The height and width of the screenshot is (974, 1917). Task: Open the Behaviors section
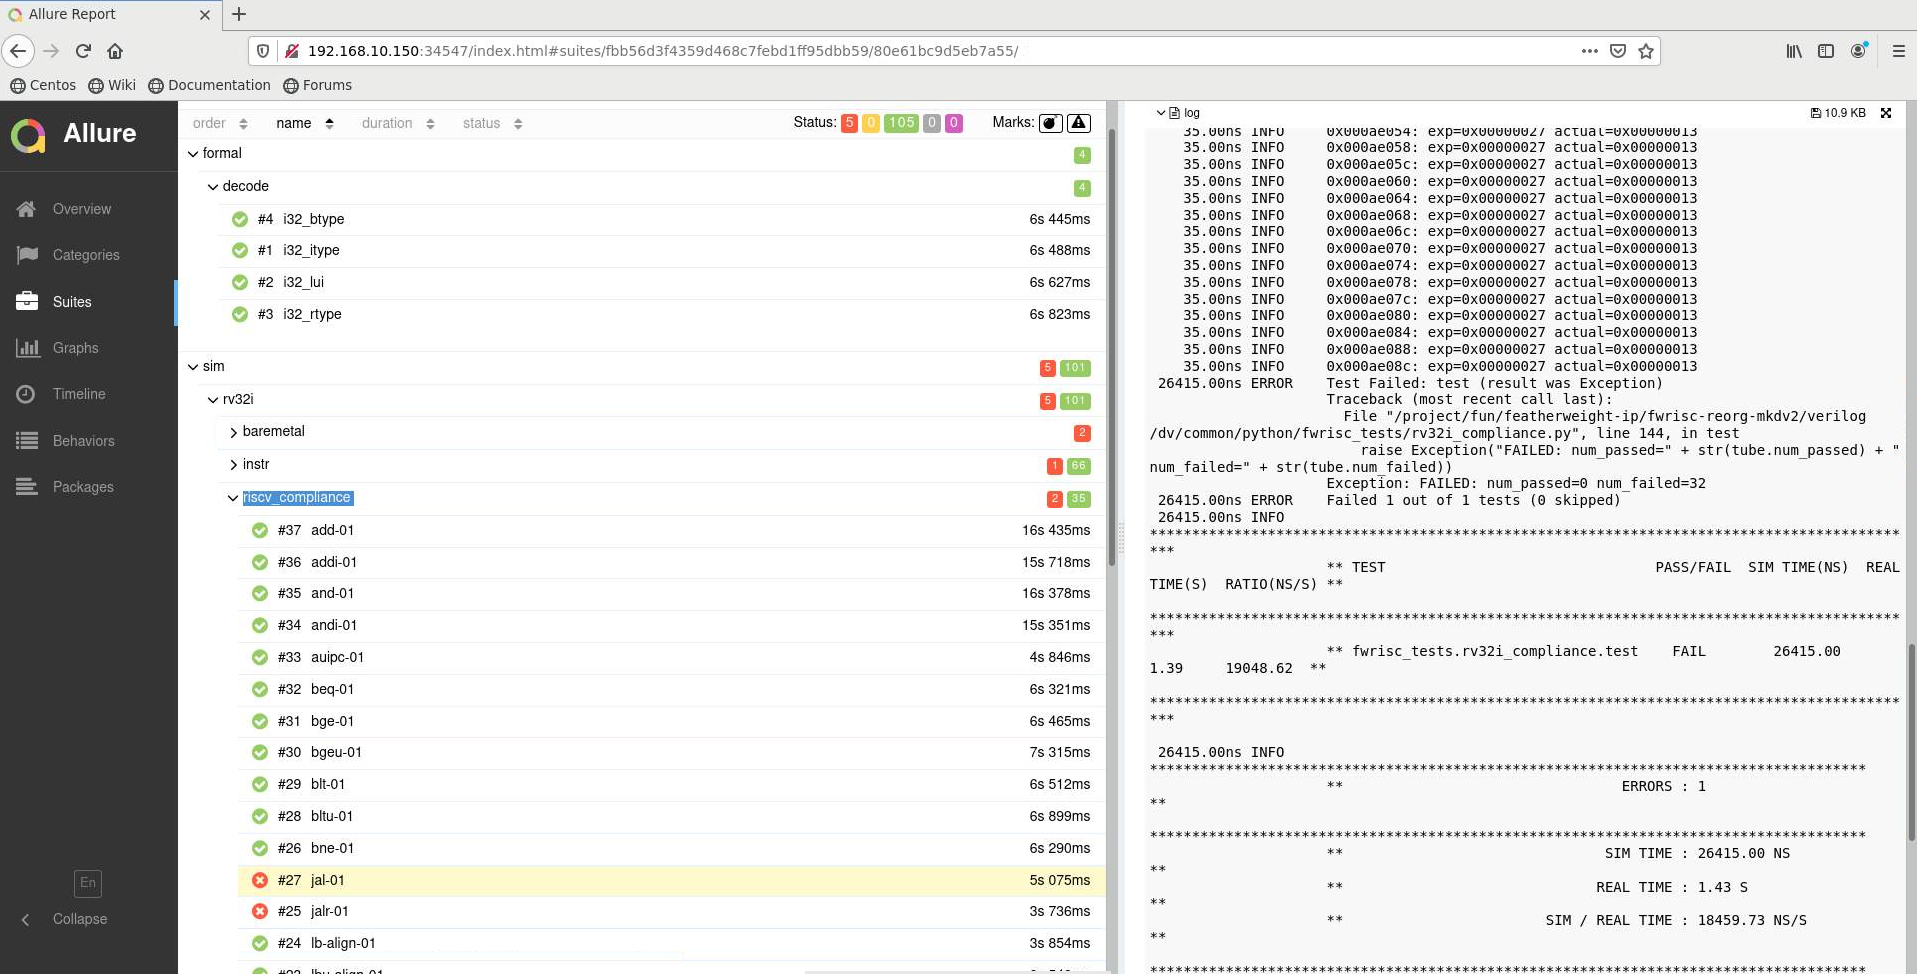(x=83, y=441)
